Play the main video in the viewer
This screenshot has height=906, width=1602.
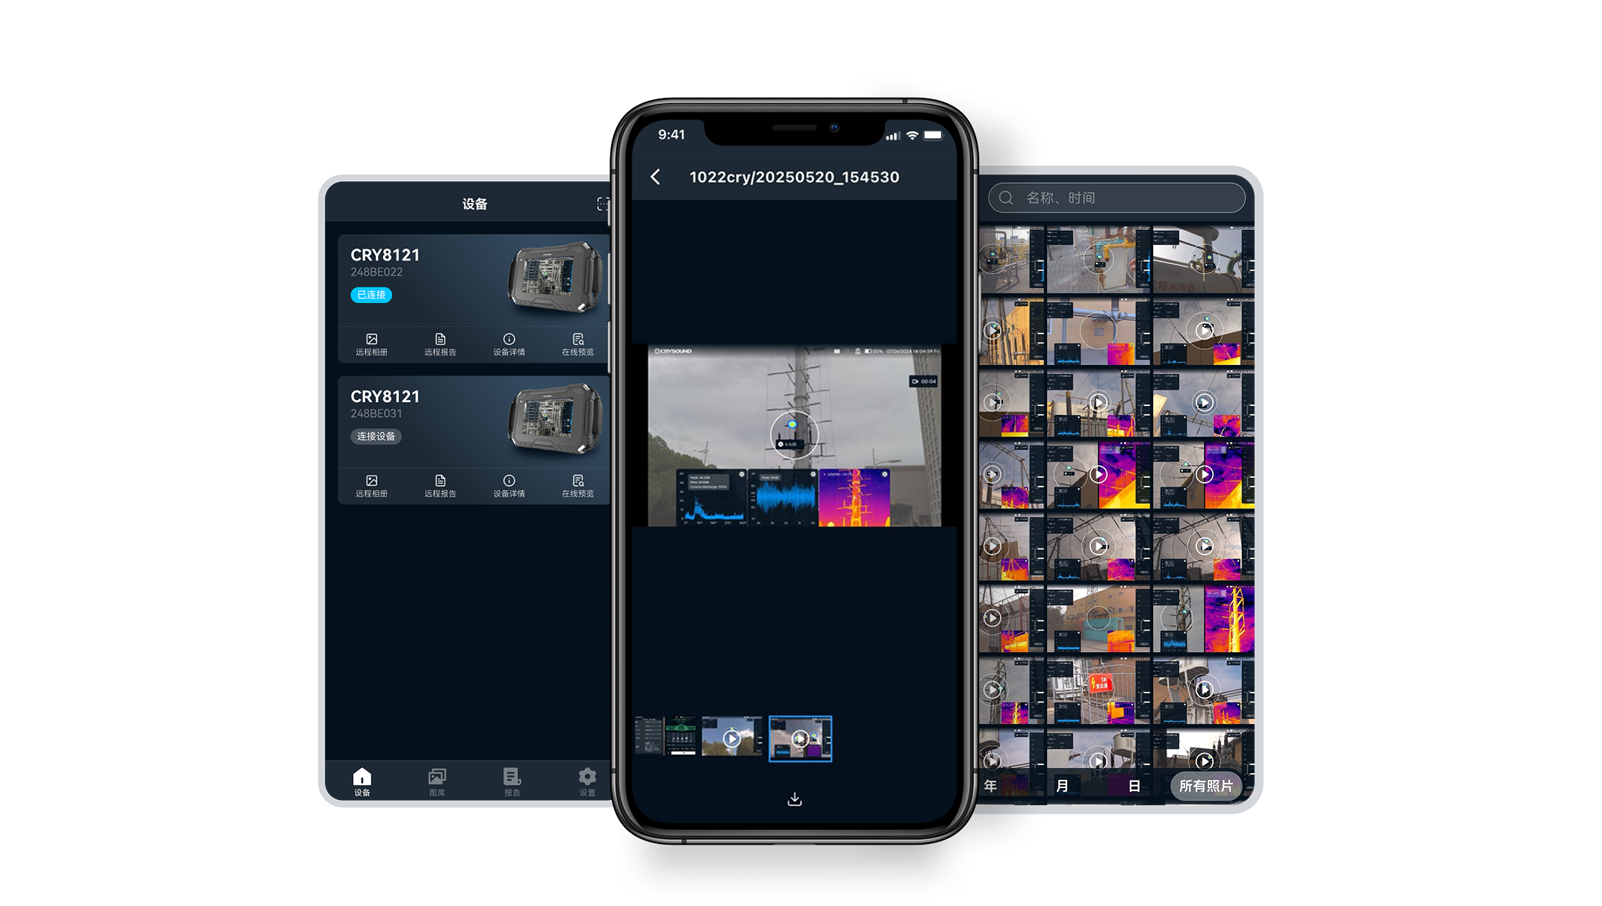click(794, 435)
